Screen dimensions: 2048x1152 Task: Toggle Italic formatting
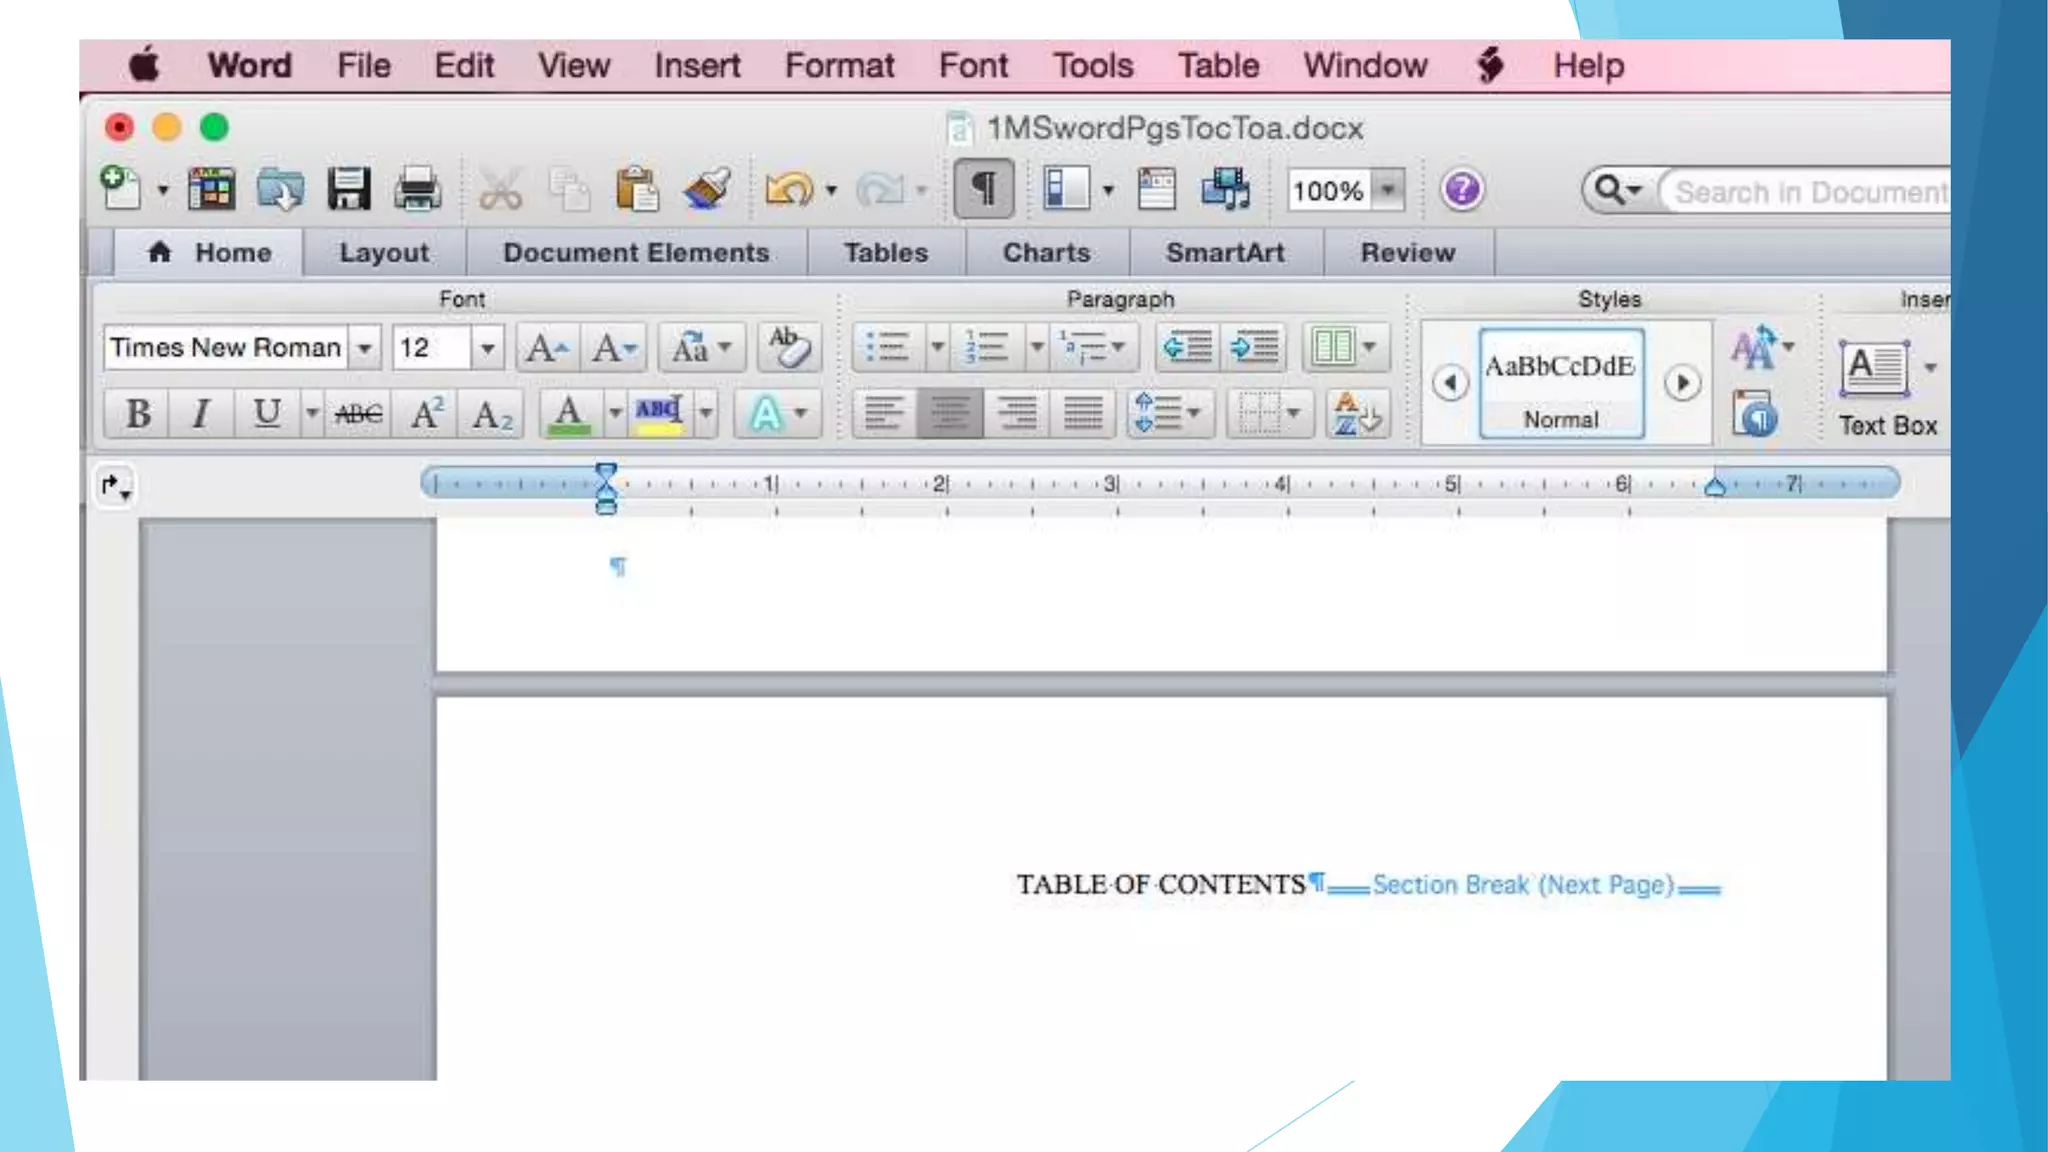[x=201, y=413]
